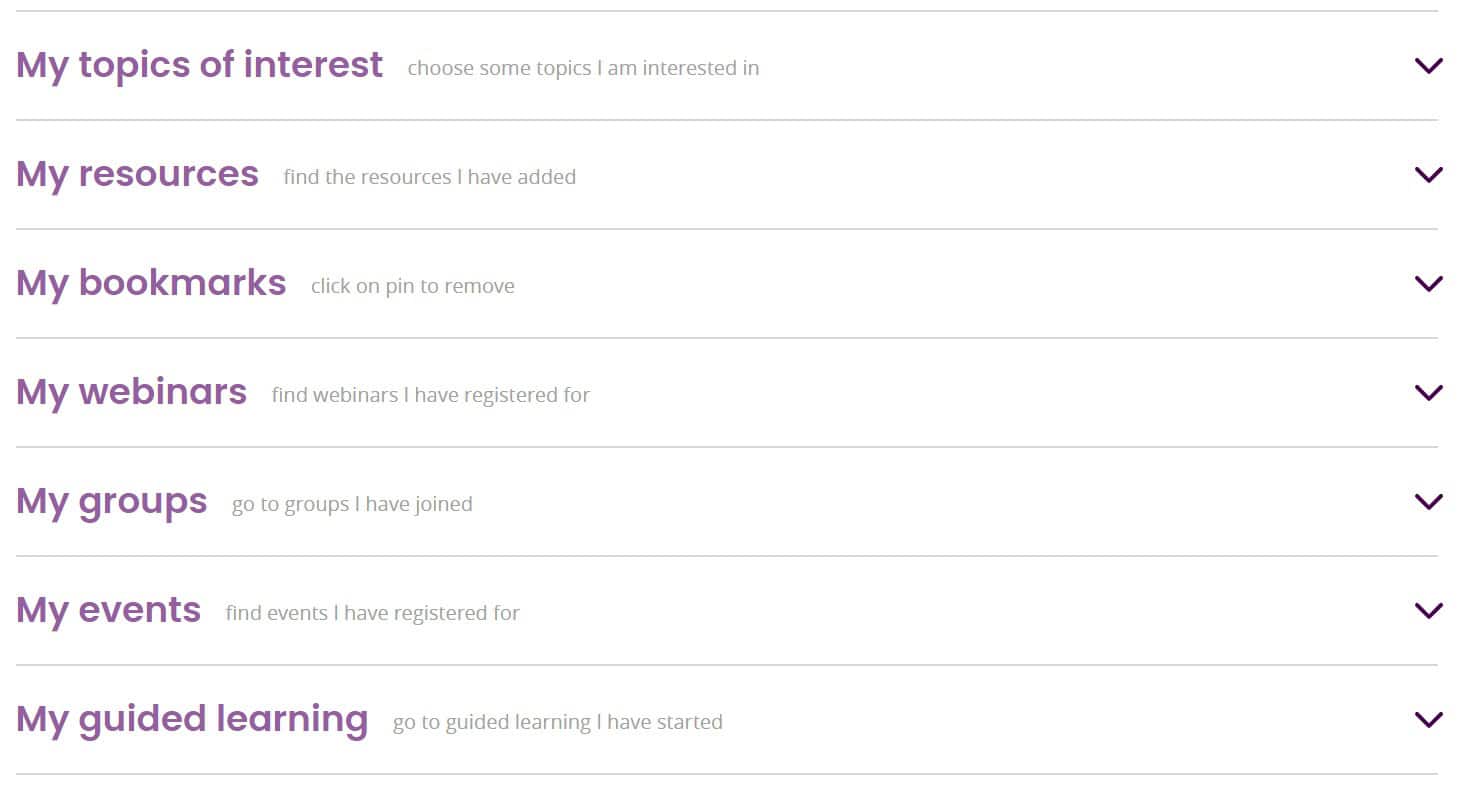1476x787 pixels.
Task: Click "find webinars I have registered for" text
Action: click(x=430, y=395)
